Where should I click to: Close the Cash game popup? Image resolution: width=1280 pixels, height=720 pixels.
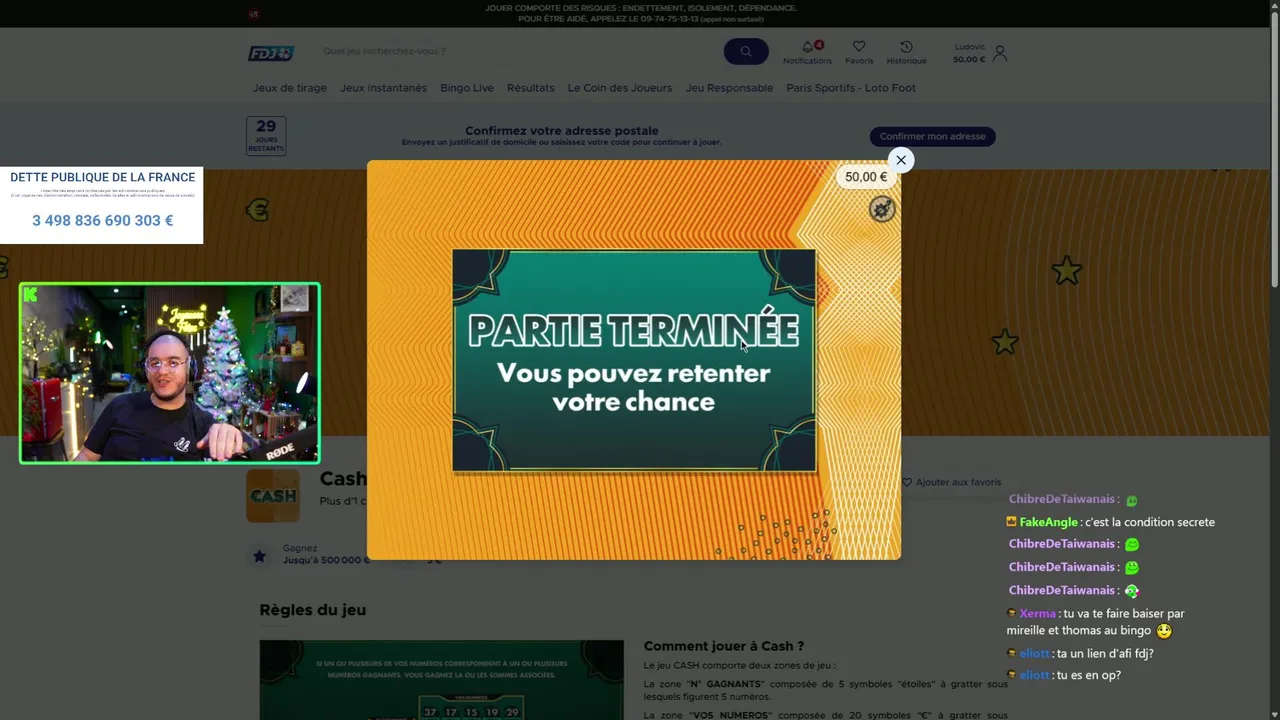pyautogui.click(x=901, y=160)
